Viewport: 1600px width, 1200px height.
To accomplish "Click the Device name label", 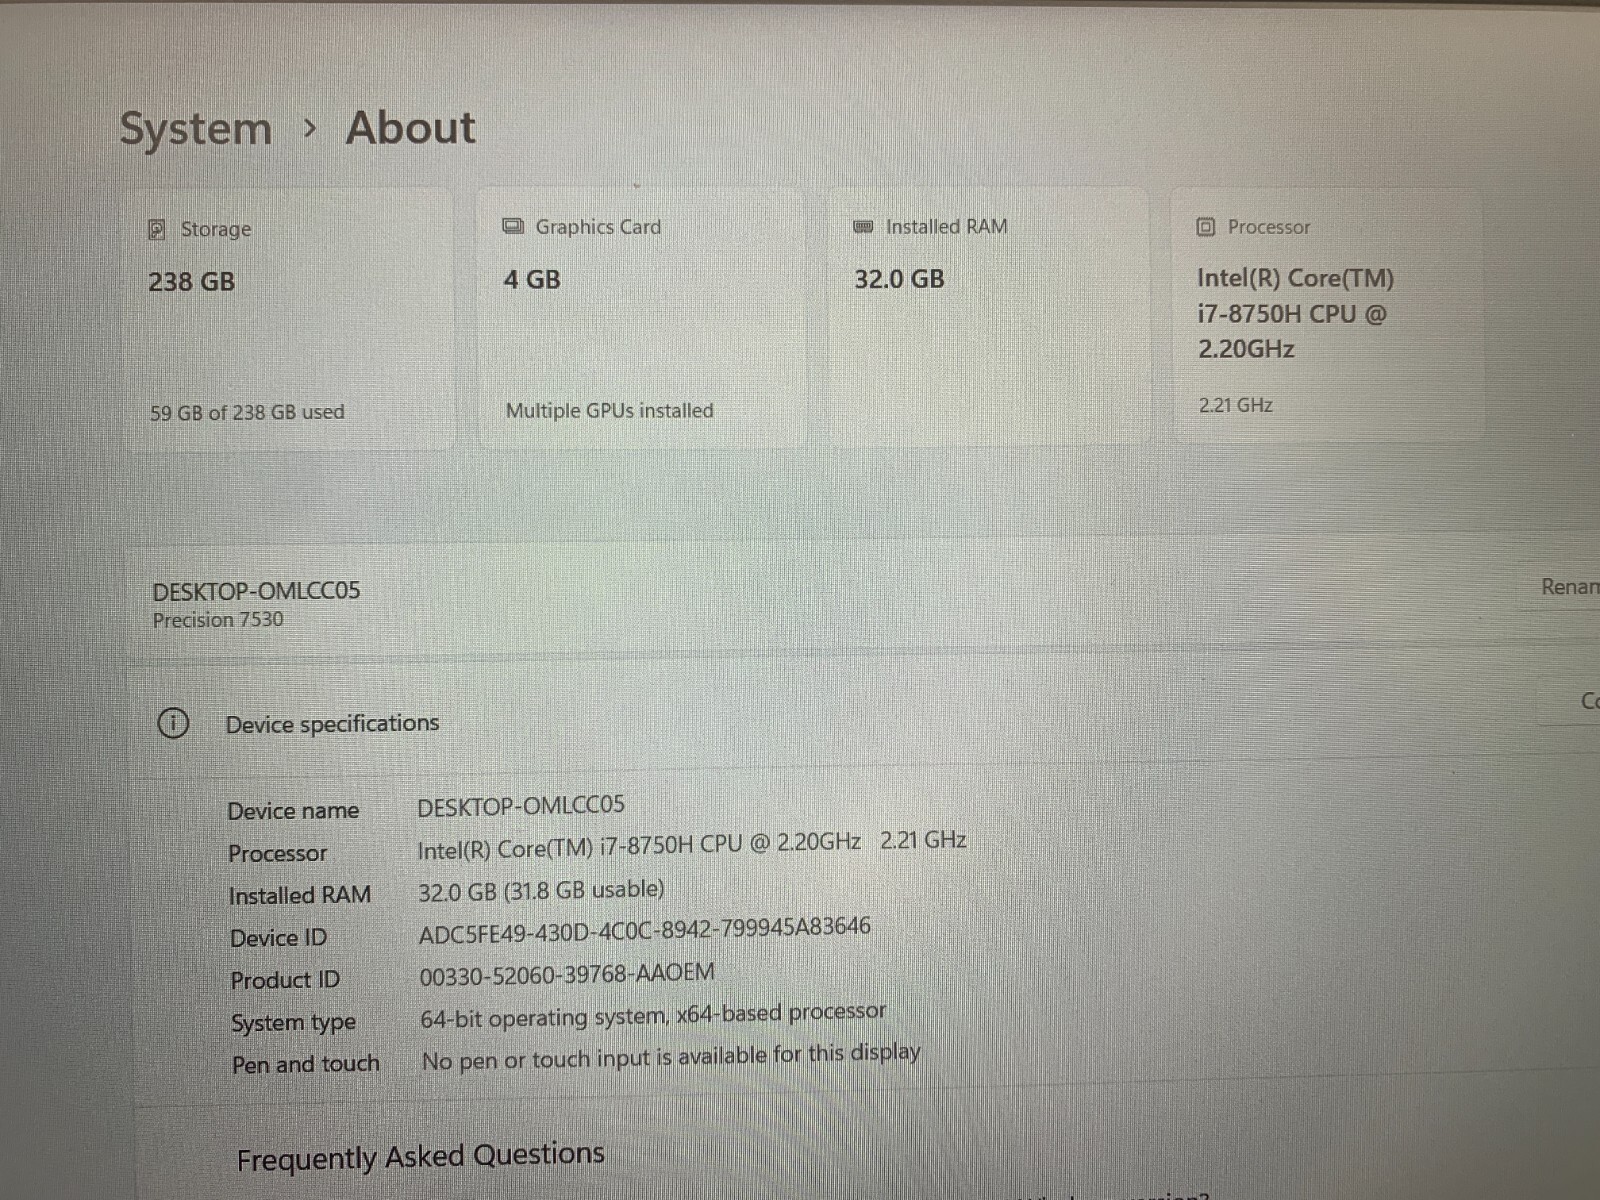I will pos(293,811).
